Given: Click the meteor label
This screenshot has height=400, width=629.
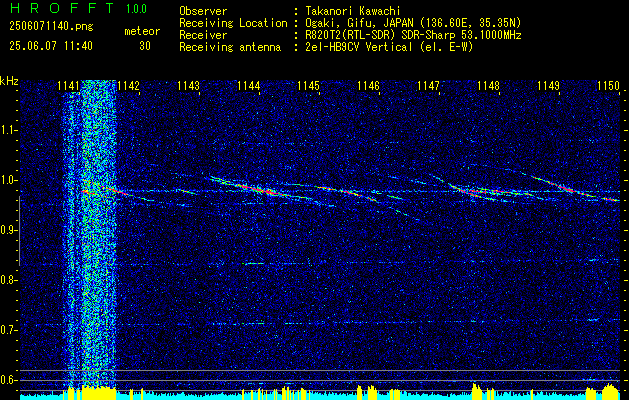Looking at the screenshot, I should click(x=142, y=31).
